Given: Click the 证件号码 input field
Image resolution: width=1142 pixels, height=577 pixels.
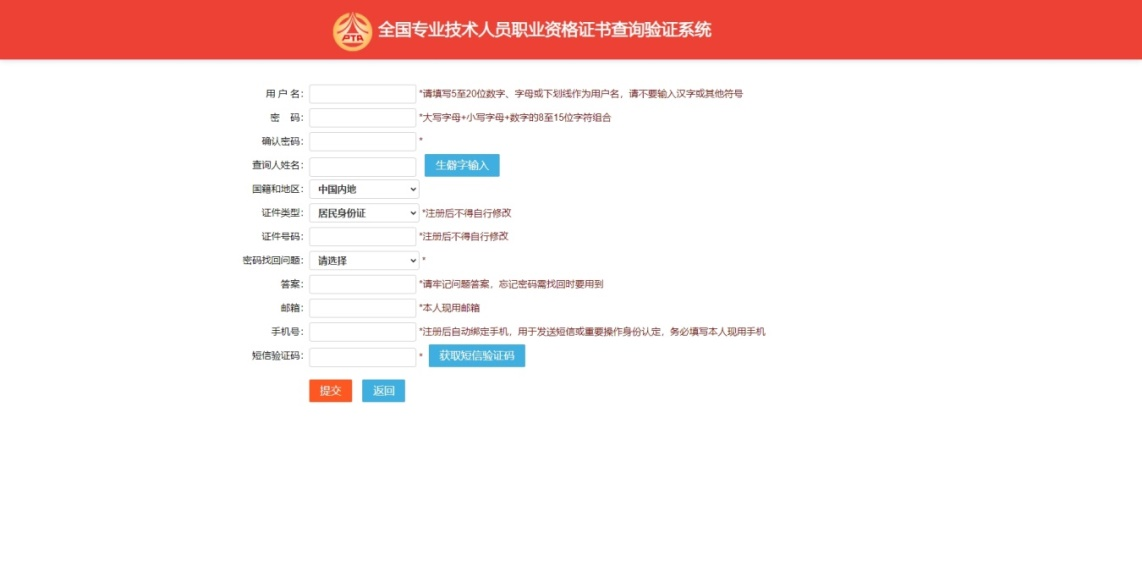Looking at the screenshot, I should click(362, 237).
